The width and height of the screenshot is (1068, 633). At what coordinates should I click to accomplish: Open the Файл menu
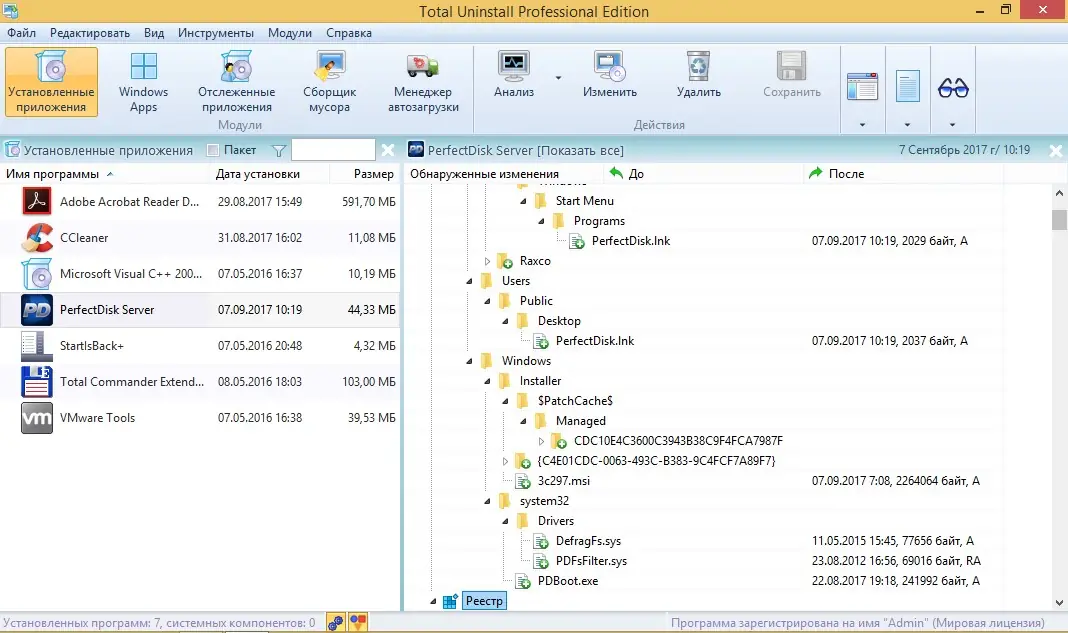(x=21, y=33)
